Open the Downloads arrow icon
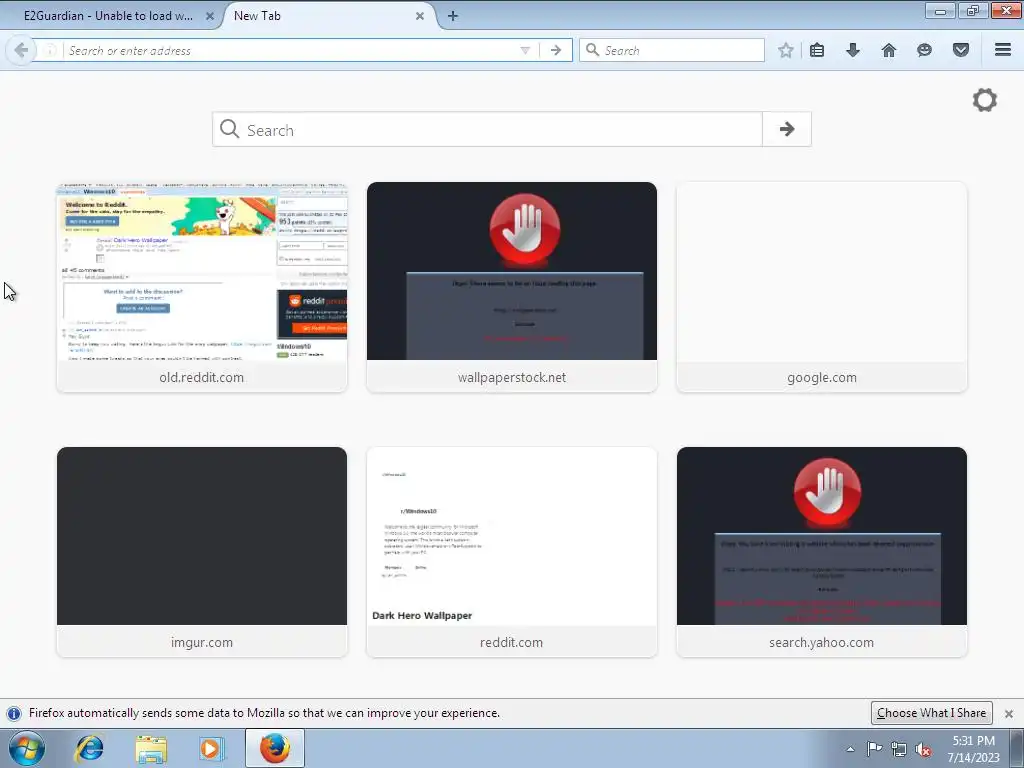The height and width of the screenshot is (768, 1024). (853, 50)
